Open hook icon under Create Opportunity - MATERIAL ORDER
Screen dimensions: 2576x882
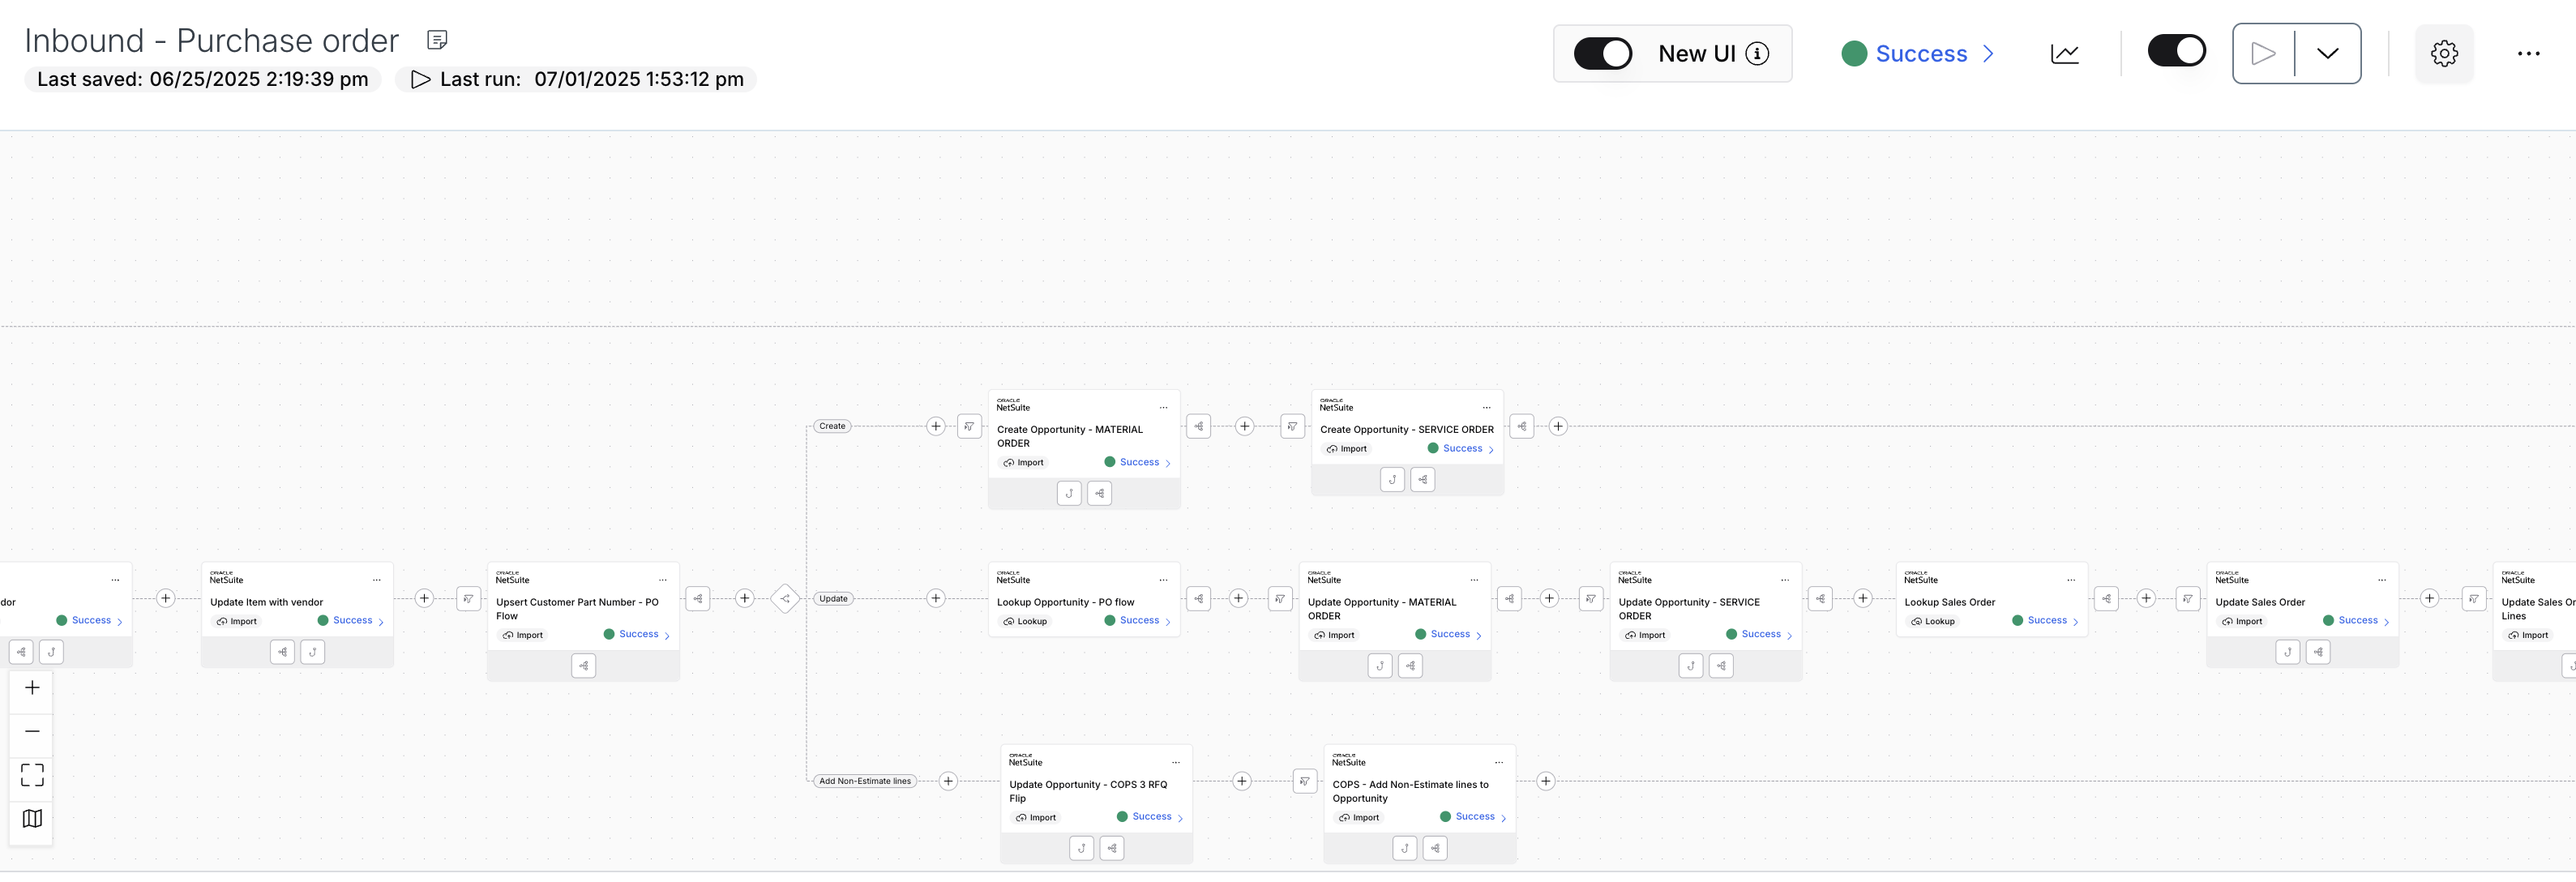(x=1069, y=494)
